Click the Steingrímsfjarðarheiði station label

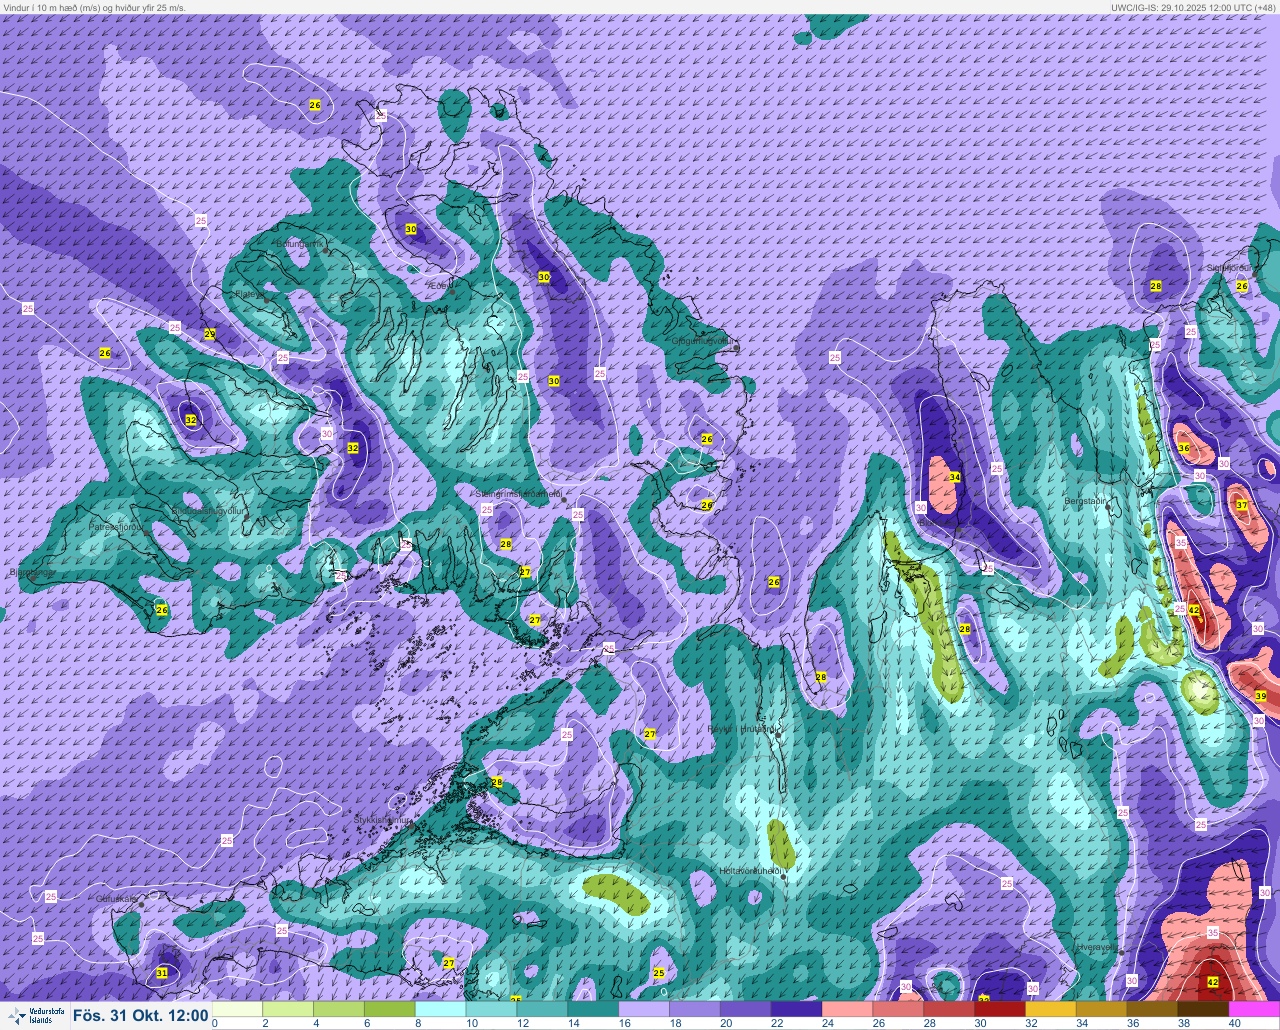[516, 493]
